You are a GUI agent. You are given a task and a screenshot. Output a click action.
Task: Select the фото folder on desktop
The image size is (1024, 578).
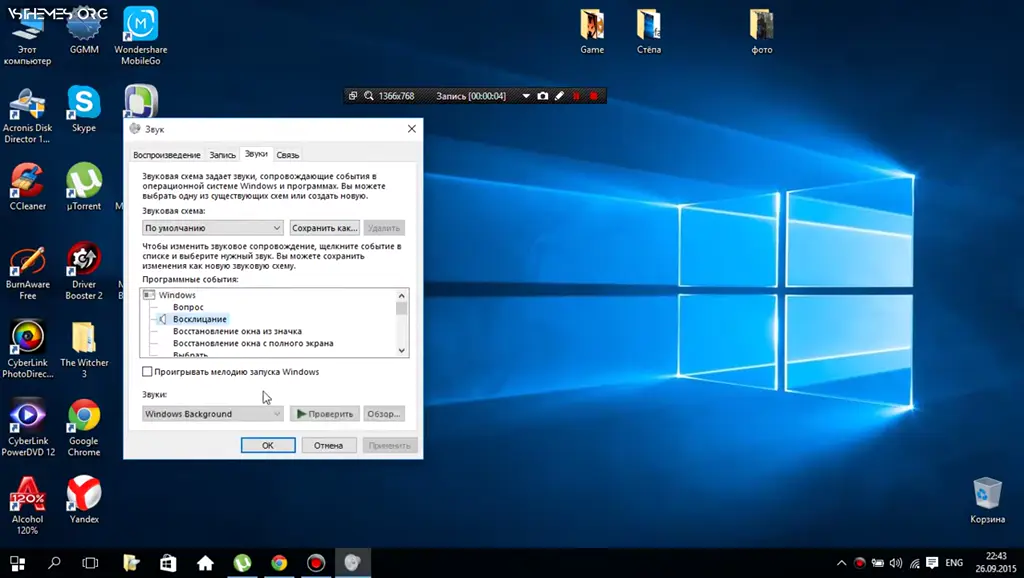(761, 31)
